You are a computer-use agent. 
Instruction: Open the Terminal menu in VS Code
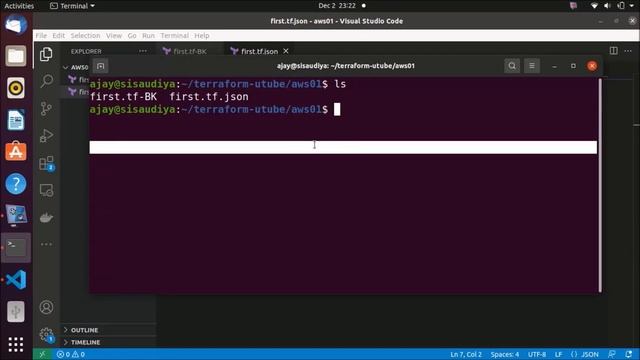174,36
